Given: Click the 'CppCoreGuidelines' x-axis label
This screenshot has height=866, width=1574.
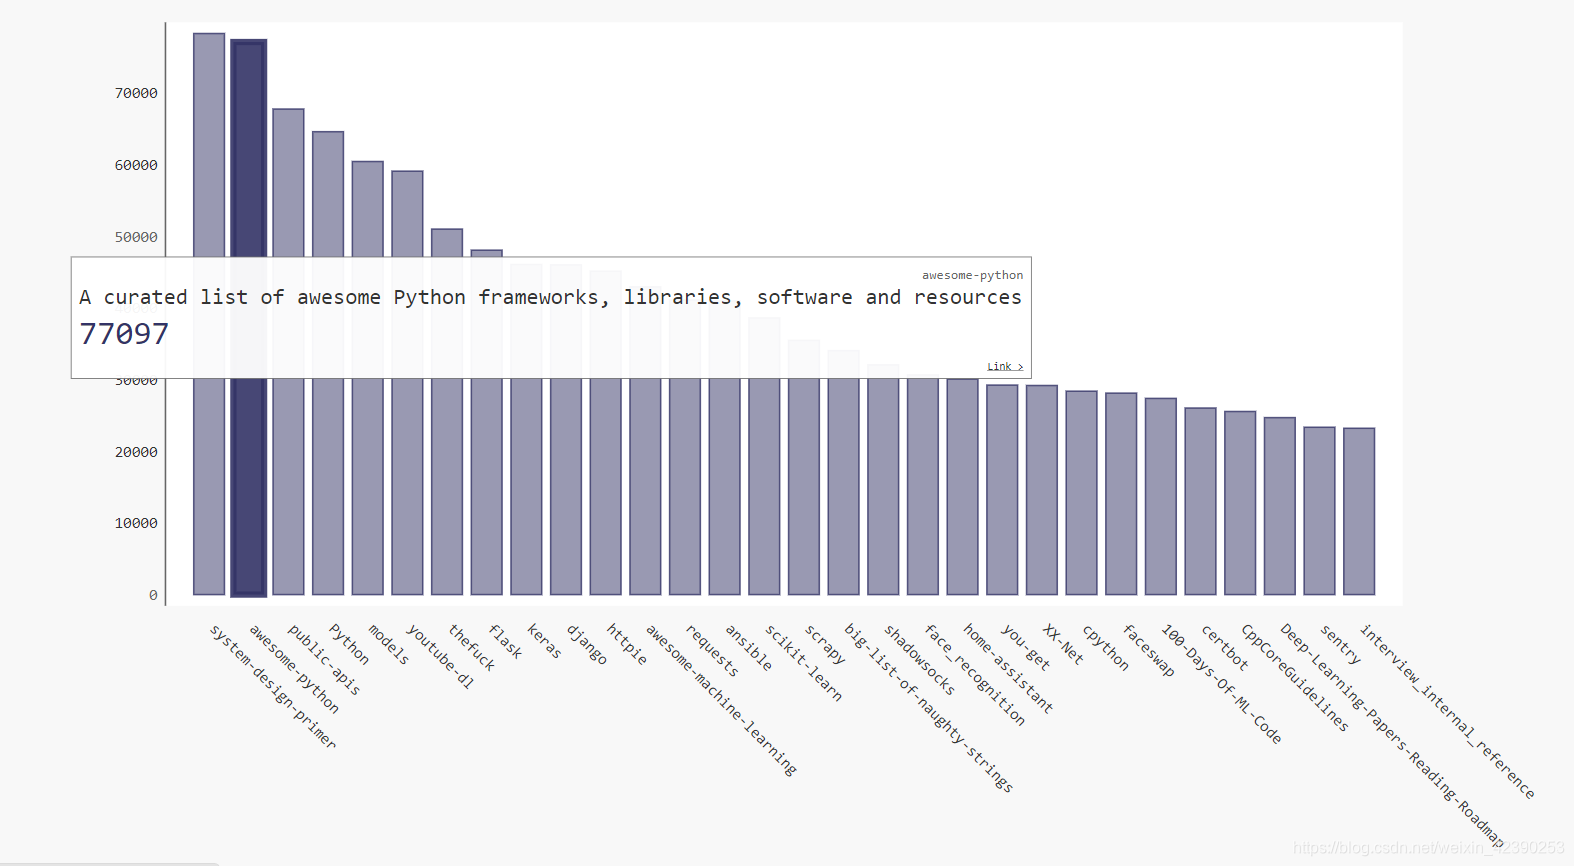Looking at the screenshot, I should 1295,677.
